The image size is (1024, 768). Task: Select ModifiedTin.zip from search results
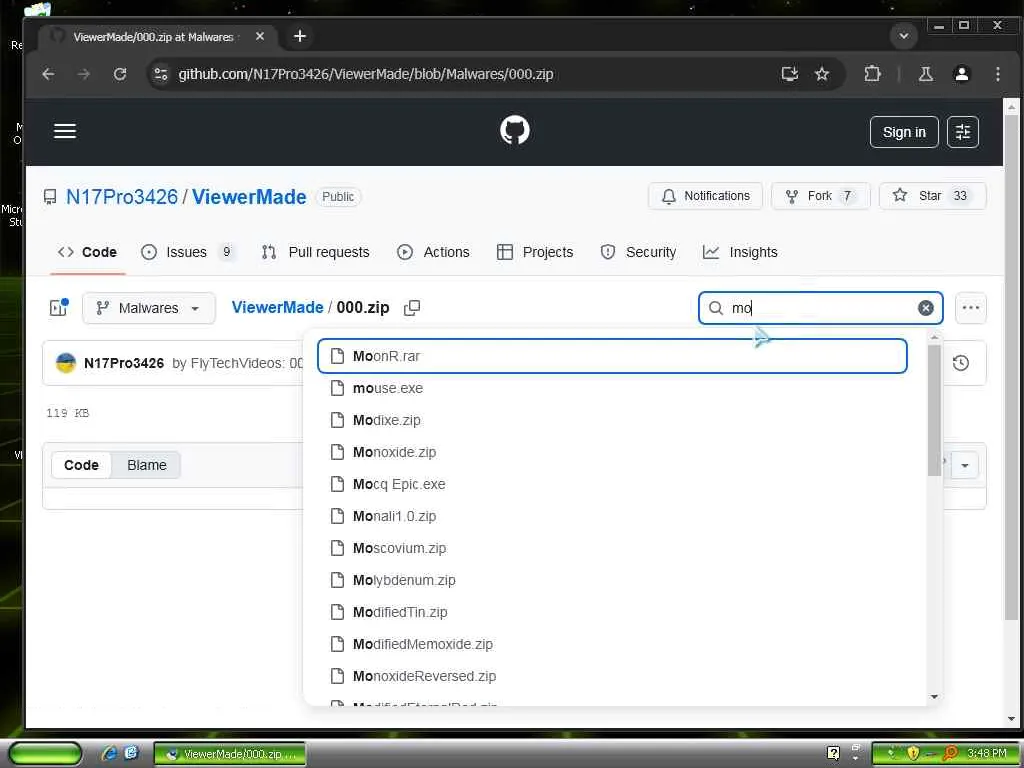[x=612, y=612]
